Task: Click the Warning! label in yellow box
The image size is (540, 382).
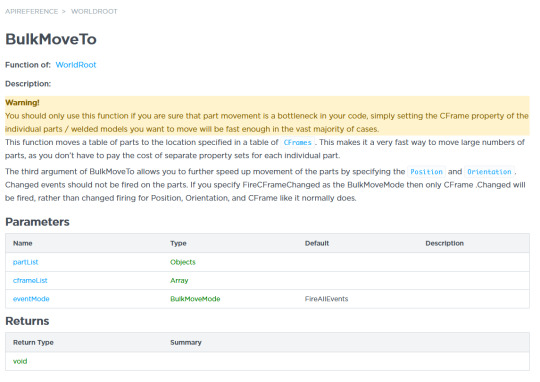Action: pyautogui.click(x=22, y=103)
